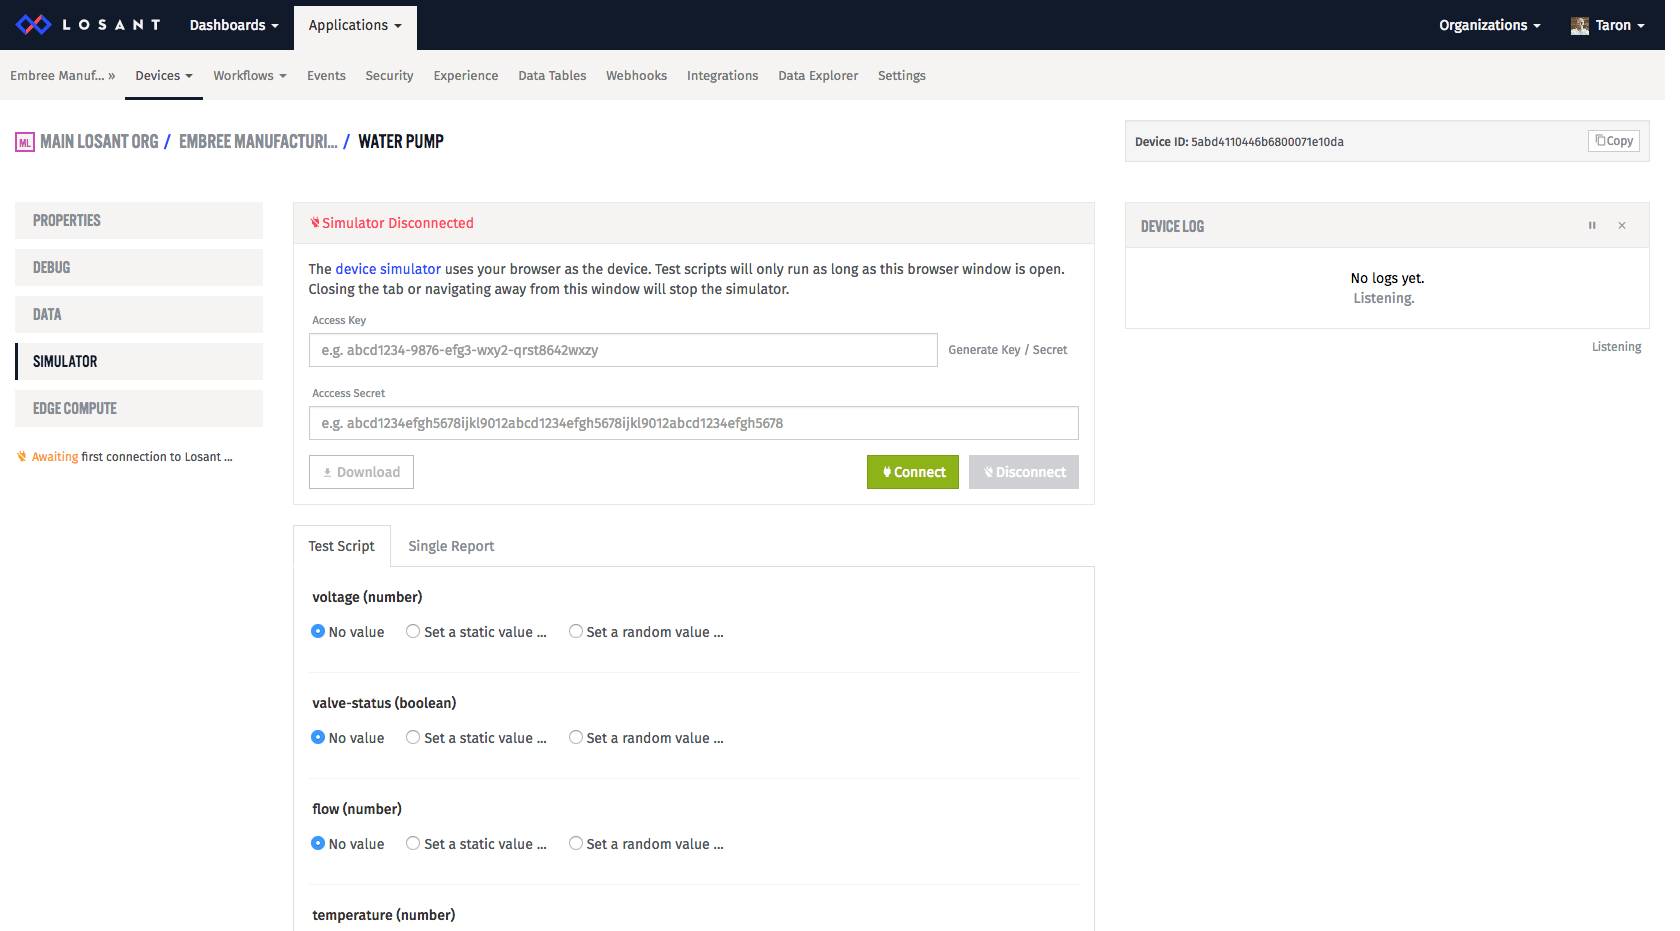The height and width of the screenshot is (931, 1680).
Task: Click the Disconnect button
Action: pos(1024,472)
